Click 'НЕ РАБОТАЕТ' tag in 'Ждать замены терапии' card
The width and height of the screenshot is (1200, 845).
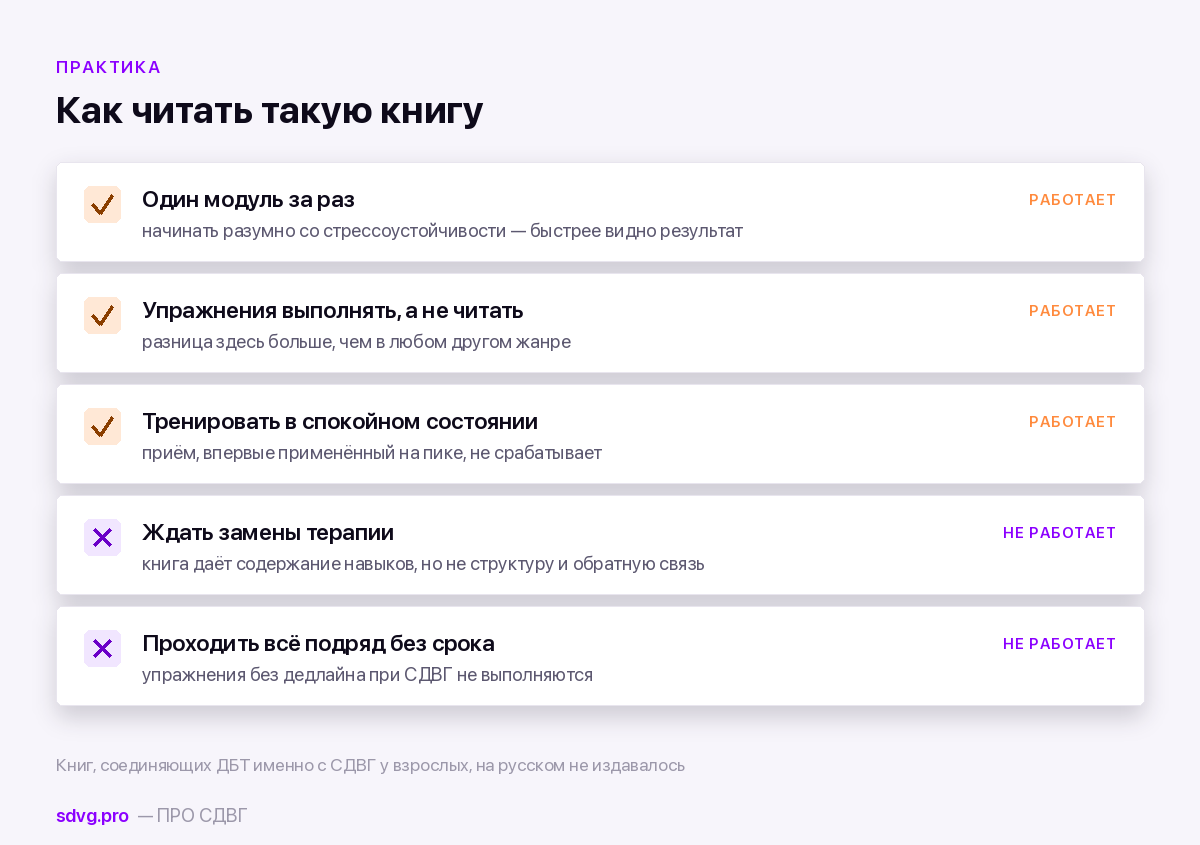pyautogui.click(x=1059, y=533)
